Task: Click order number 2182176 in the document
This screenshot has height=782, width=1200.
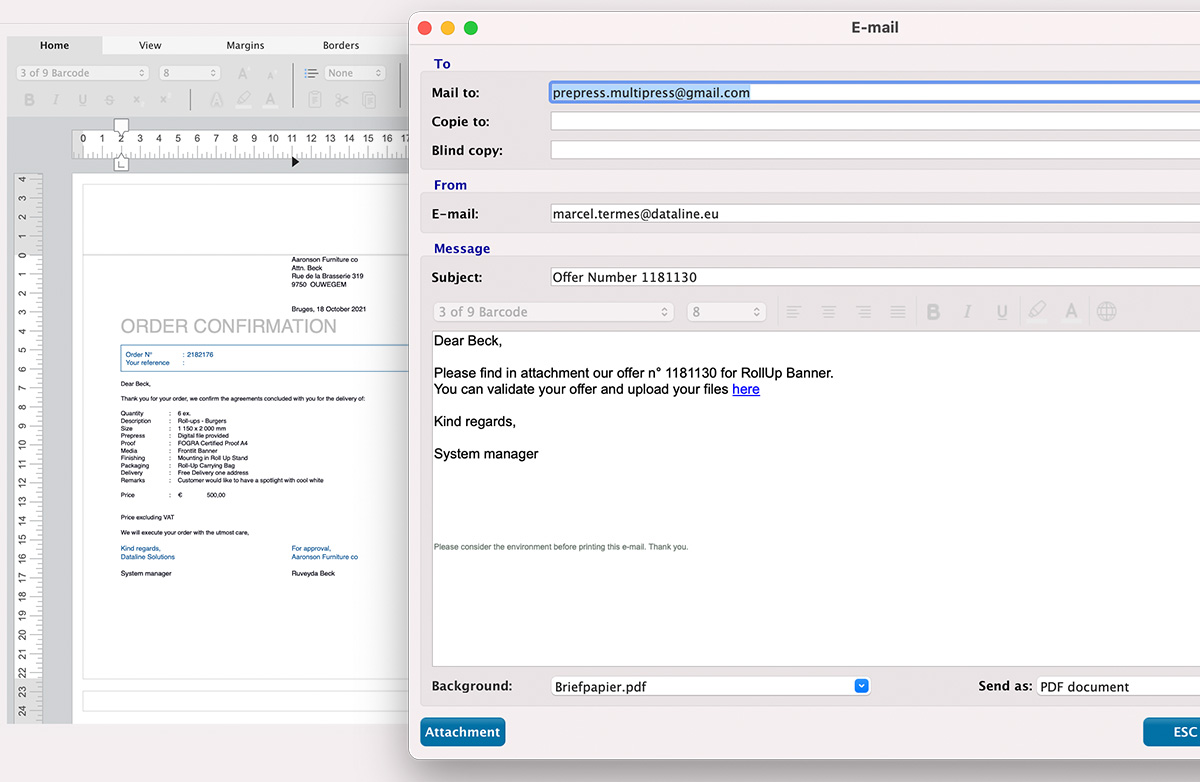Action: pyautogui.click(x=199, y=355)
